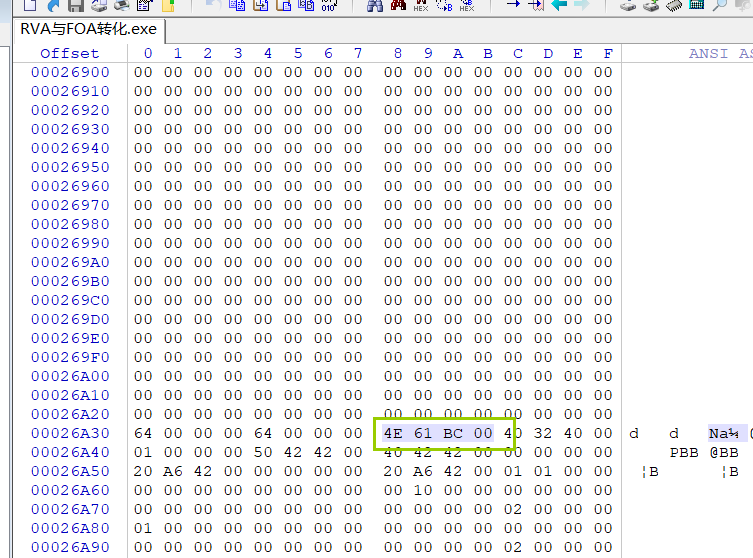This screenshot has height=558, width=753.
Task: Click first 64 byte in row 00026A30
Action: [143, 433]
